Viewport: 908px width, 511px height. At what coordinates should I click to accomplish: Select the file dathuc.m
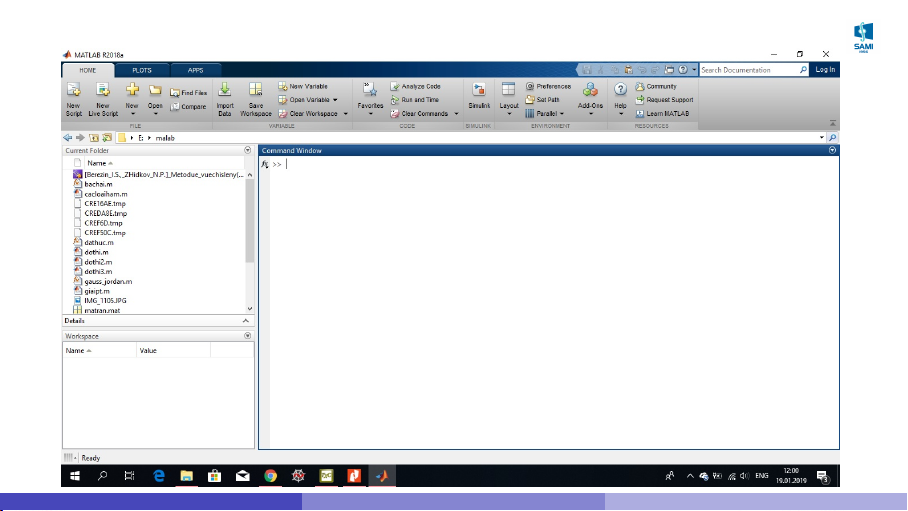(x=99, y=243)
